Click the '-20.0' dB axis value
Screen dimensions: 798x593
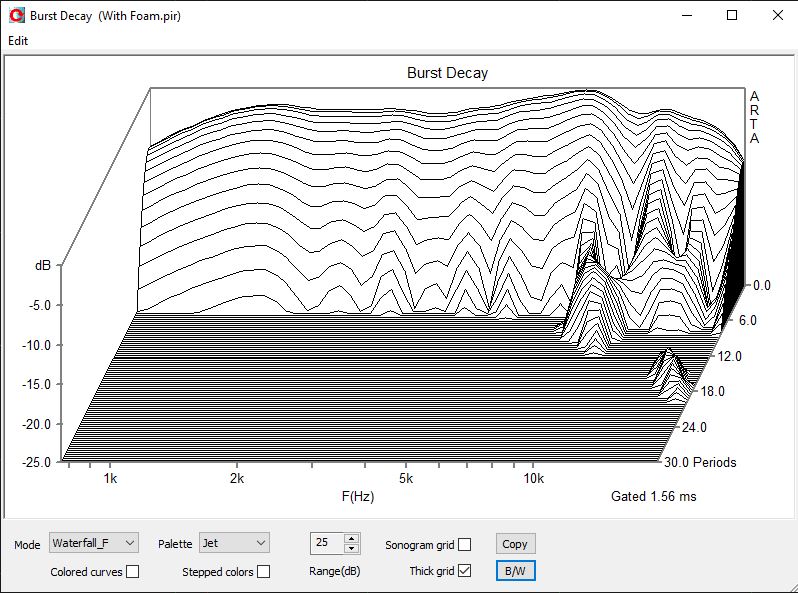[36, 424]
